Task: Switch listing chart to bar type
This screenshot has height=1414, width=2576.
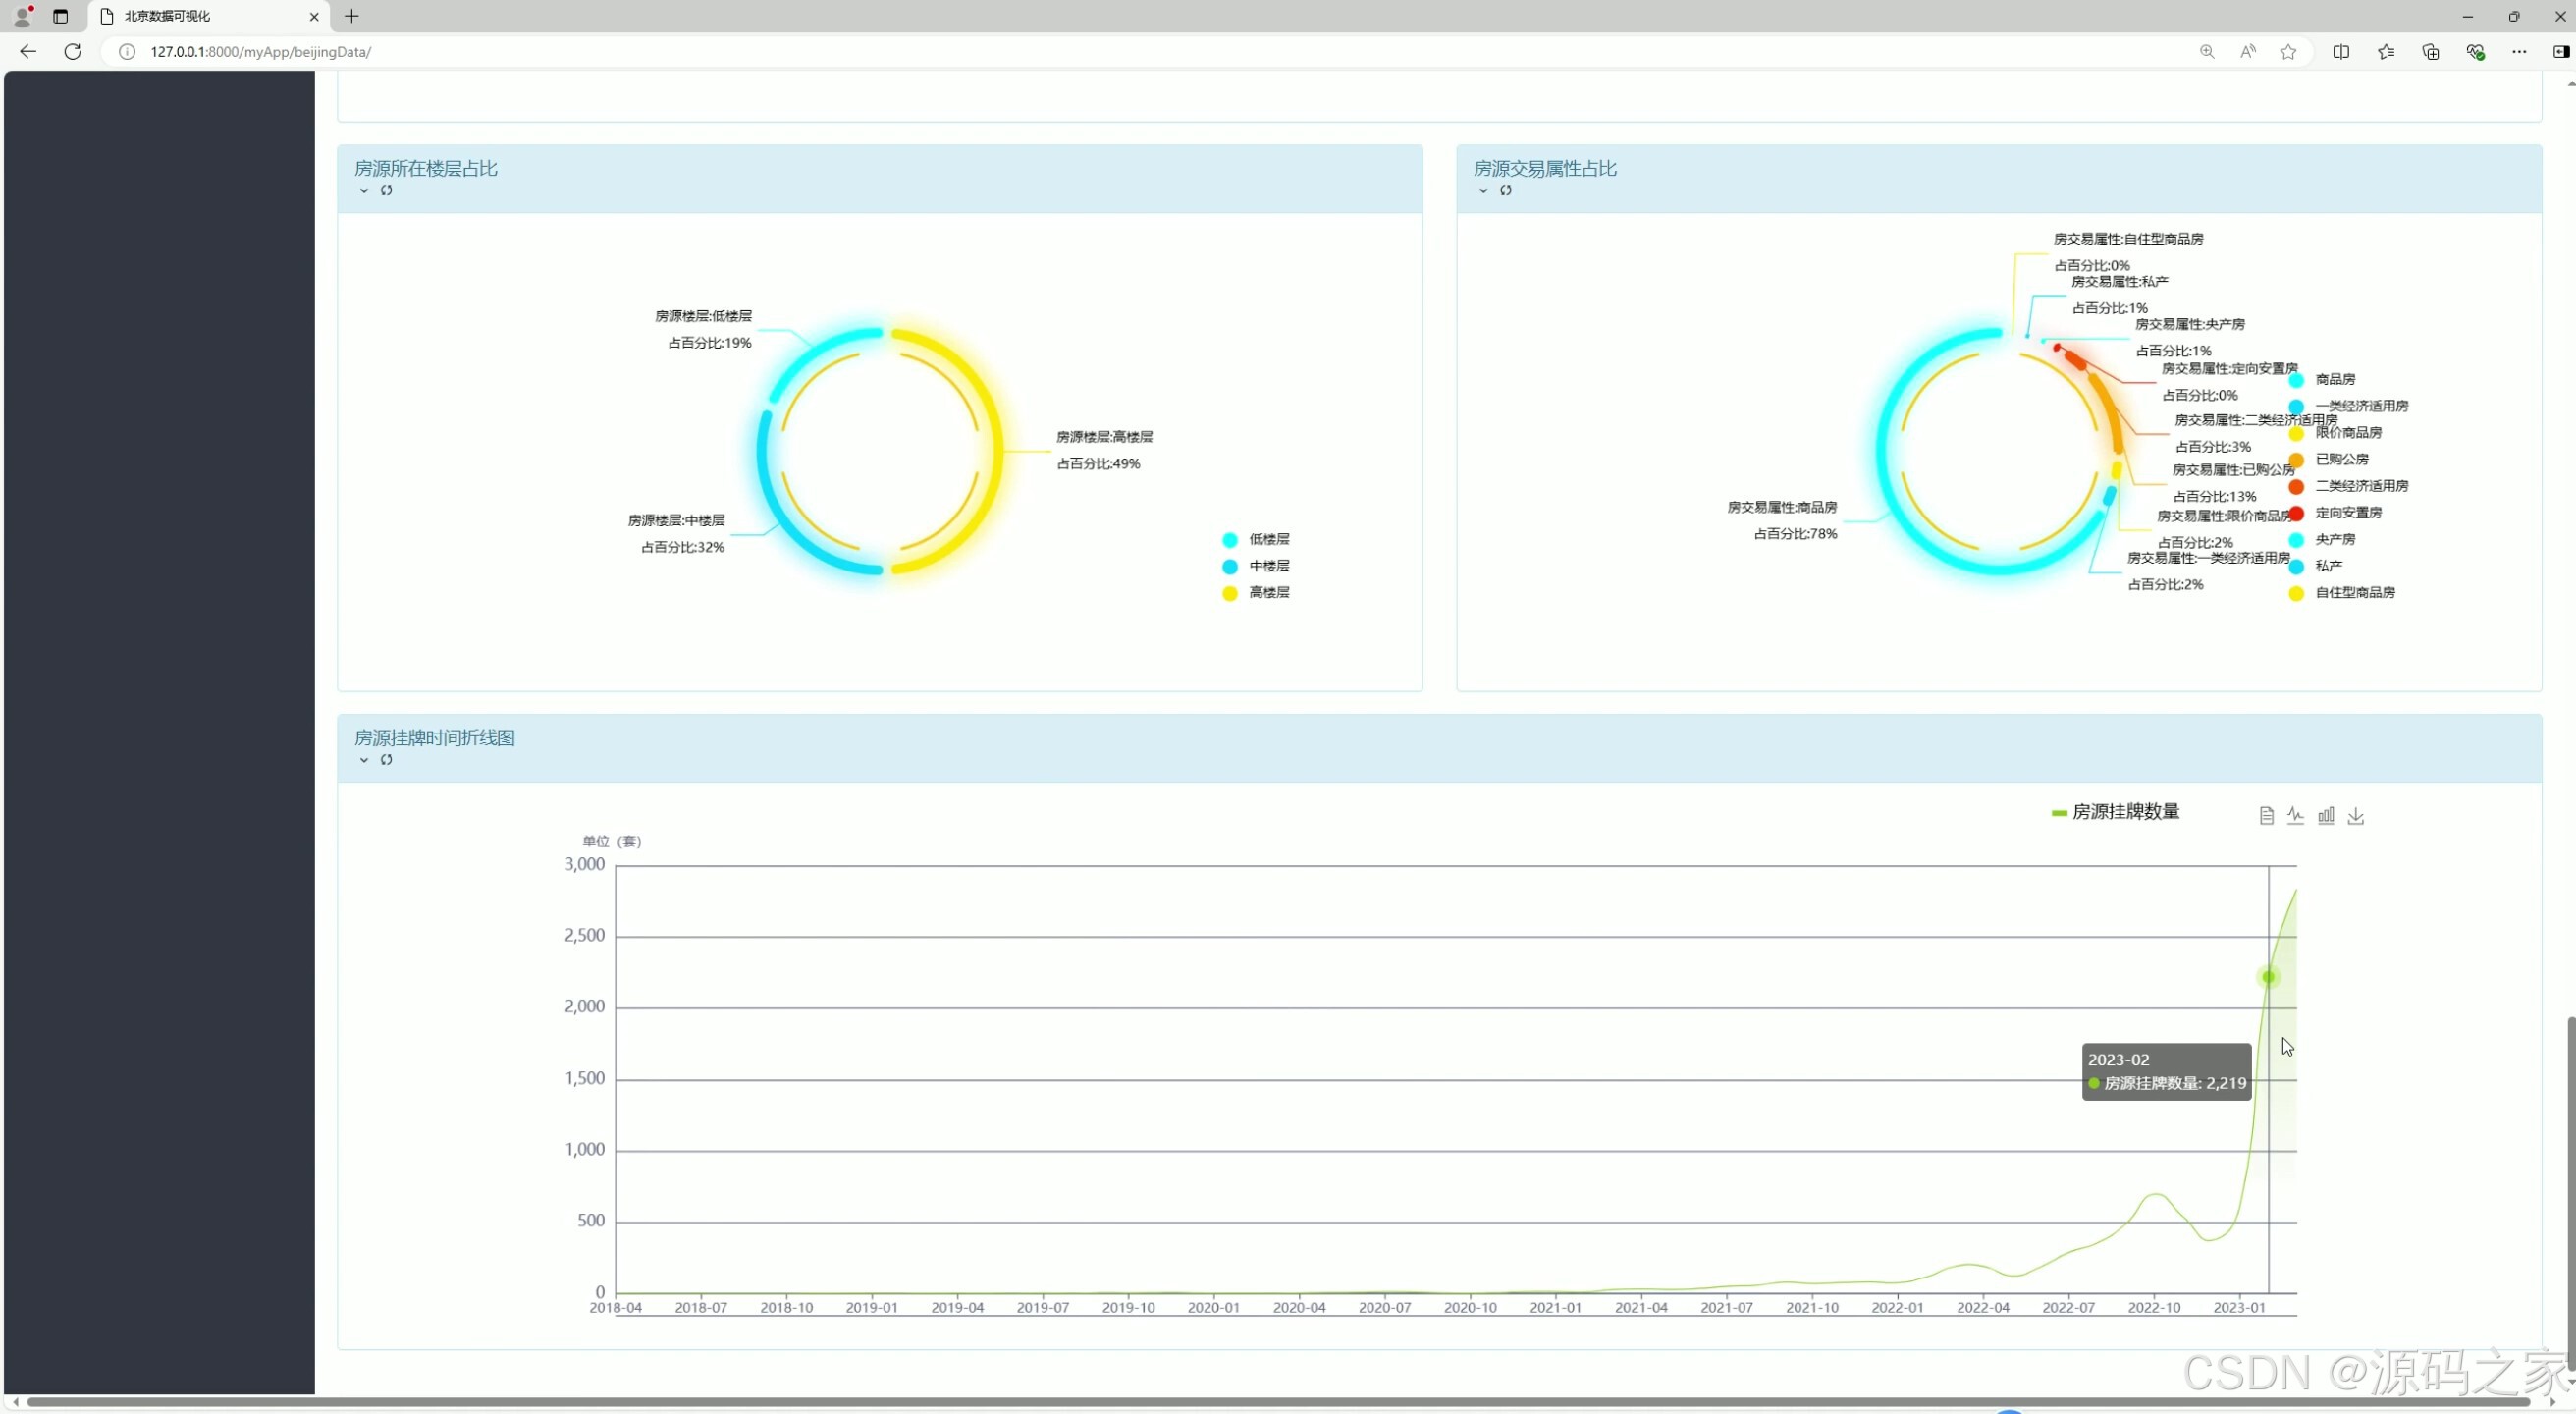Action: [2326, 816]
